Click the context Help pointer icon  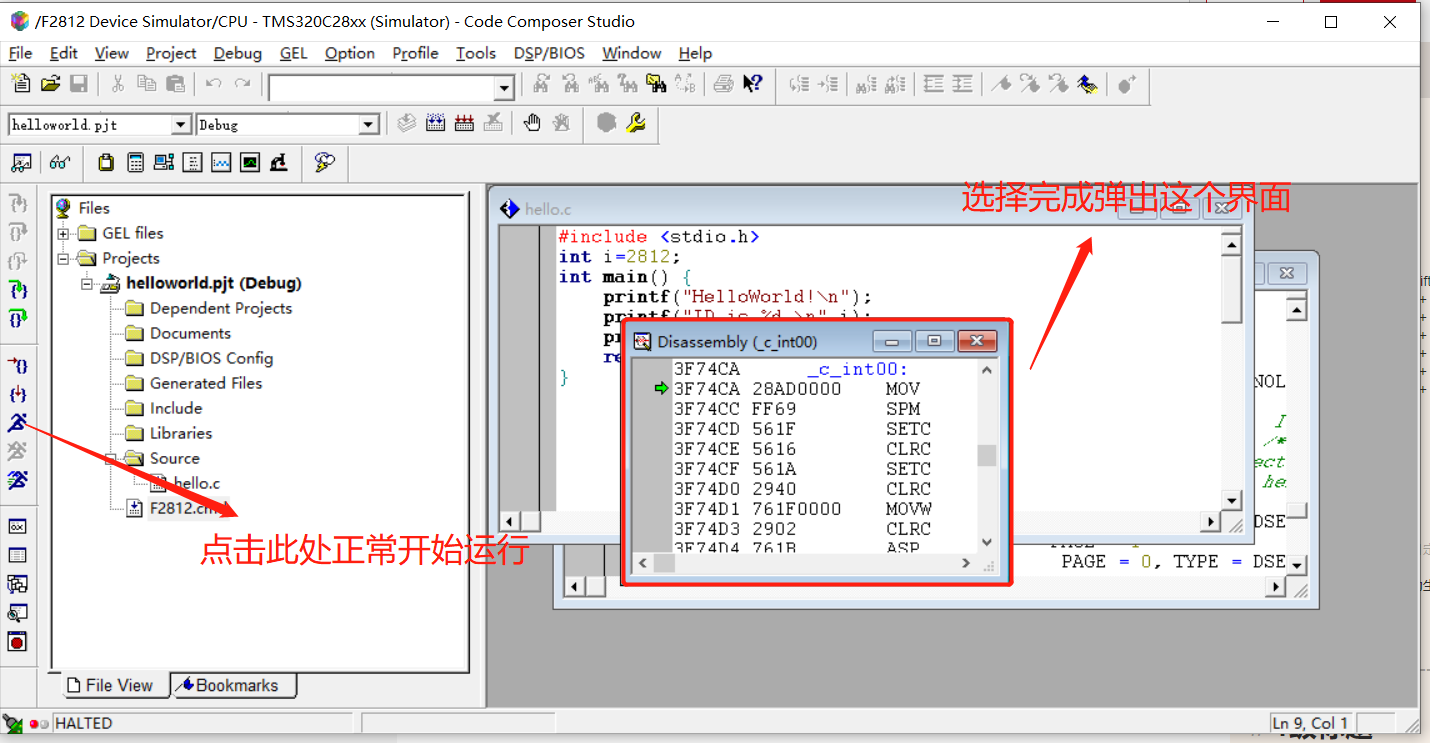[x=753, y=84]
